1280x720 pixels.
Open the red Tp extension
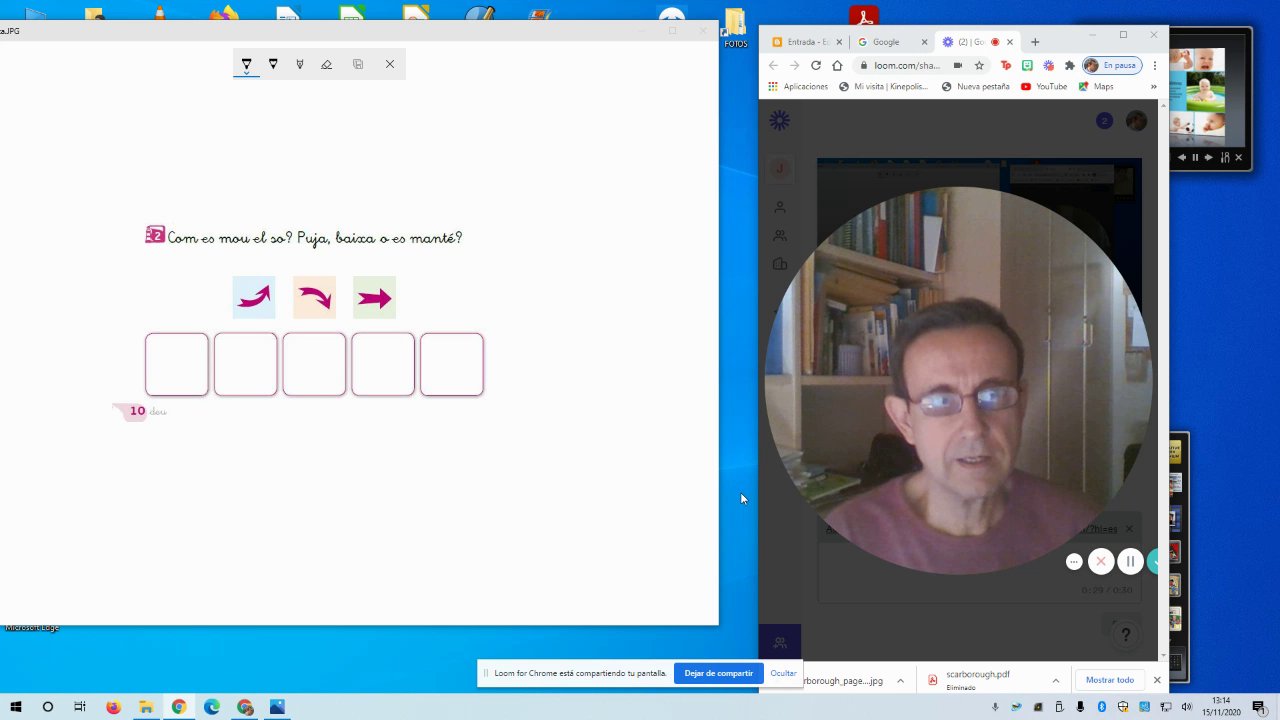click(x=1006, y=65)
